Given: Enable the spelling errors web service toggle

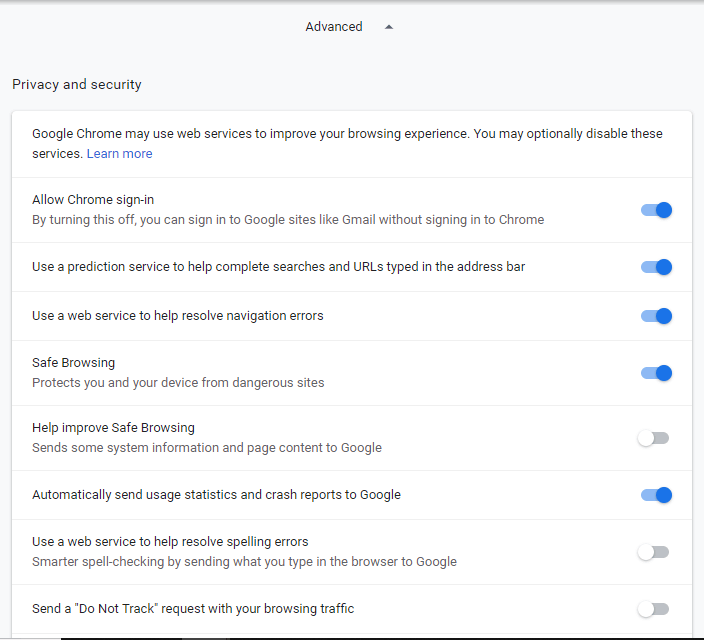Looking at the screenshot, I should click(654, 552).
